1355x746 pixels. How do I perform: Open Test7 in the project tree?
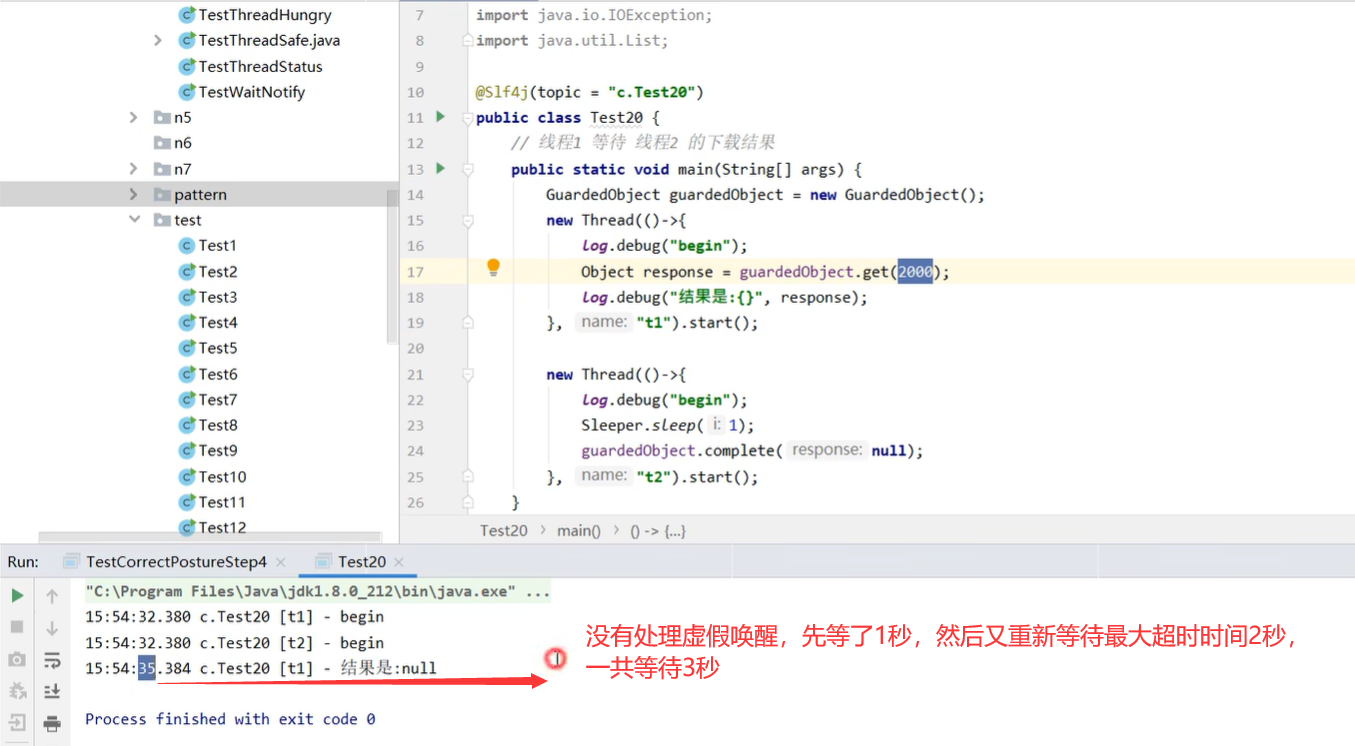pyautogui.click(x=207, y=399)
